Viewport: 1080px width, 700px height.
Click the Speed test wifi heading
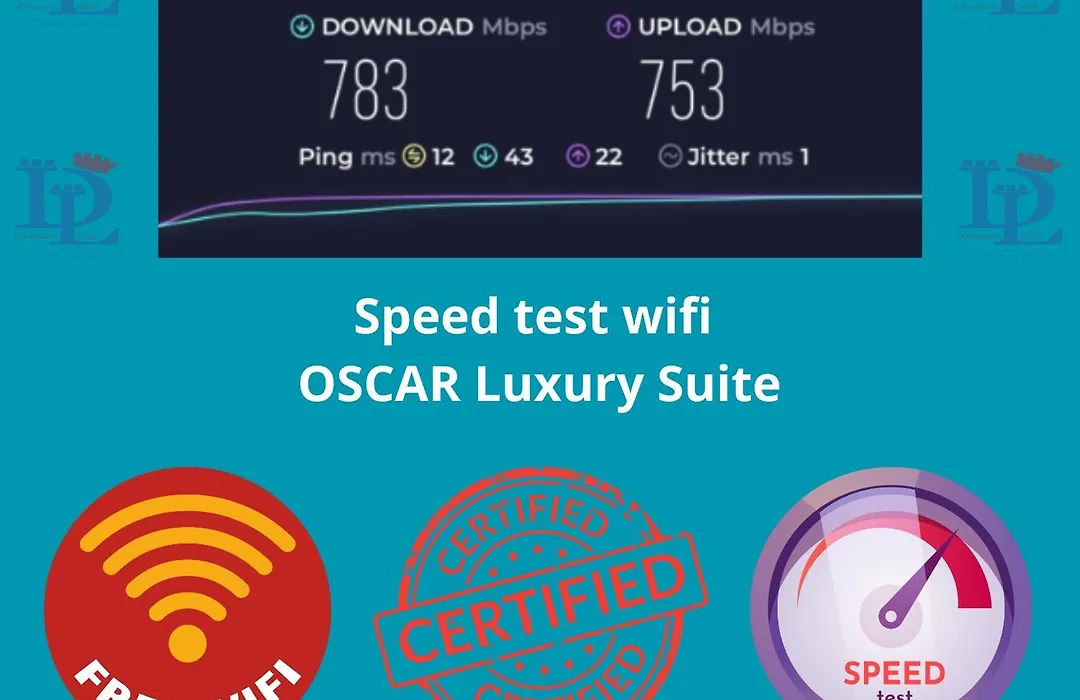tap(532, 316)
